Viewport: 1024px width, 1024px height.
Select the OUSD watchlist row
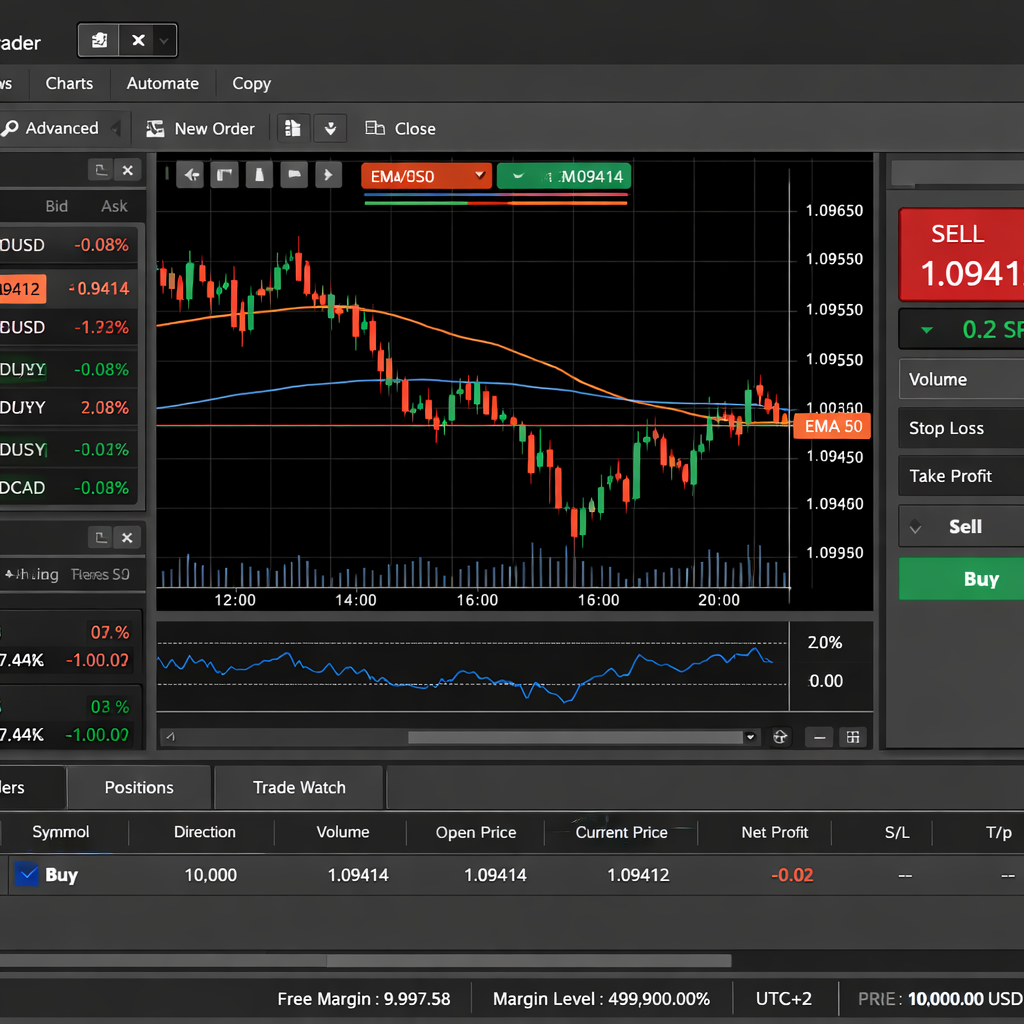68,245
